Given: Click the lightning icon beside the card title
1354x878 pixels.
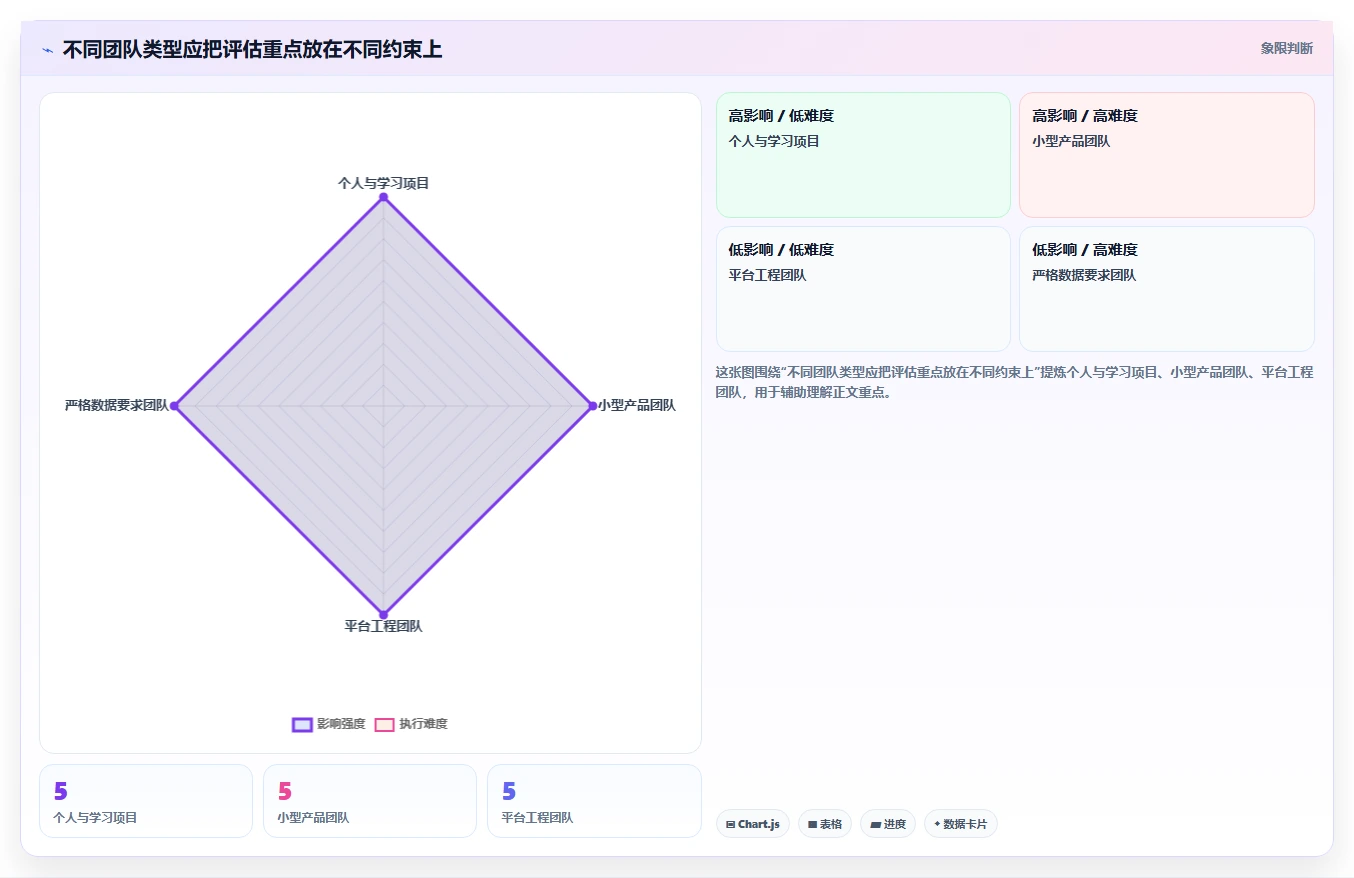Looking at the screenshot, I should 47,50.
